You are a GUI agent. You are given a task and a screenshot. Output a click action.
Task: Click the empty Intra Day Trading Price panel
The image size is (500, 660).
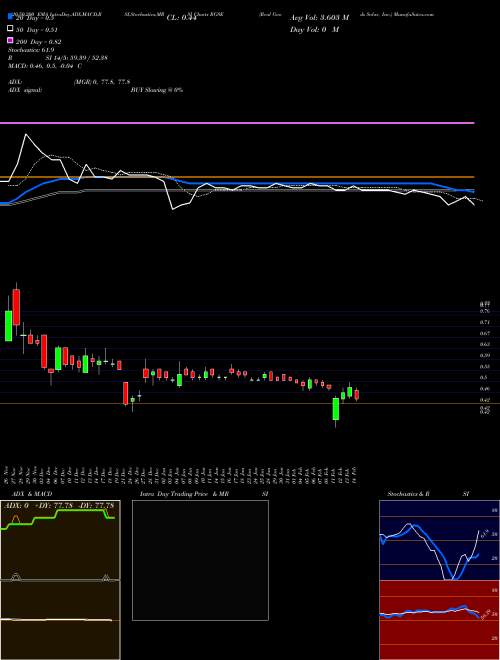[x=200, y=560]
